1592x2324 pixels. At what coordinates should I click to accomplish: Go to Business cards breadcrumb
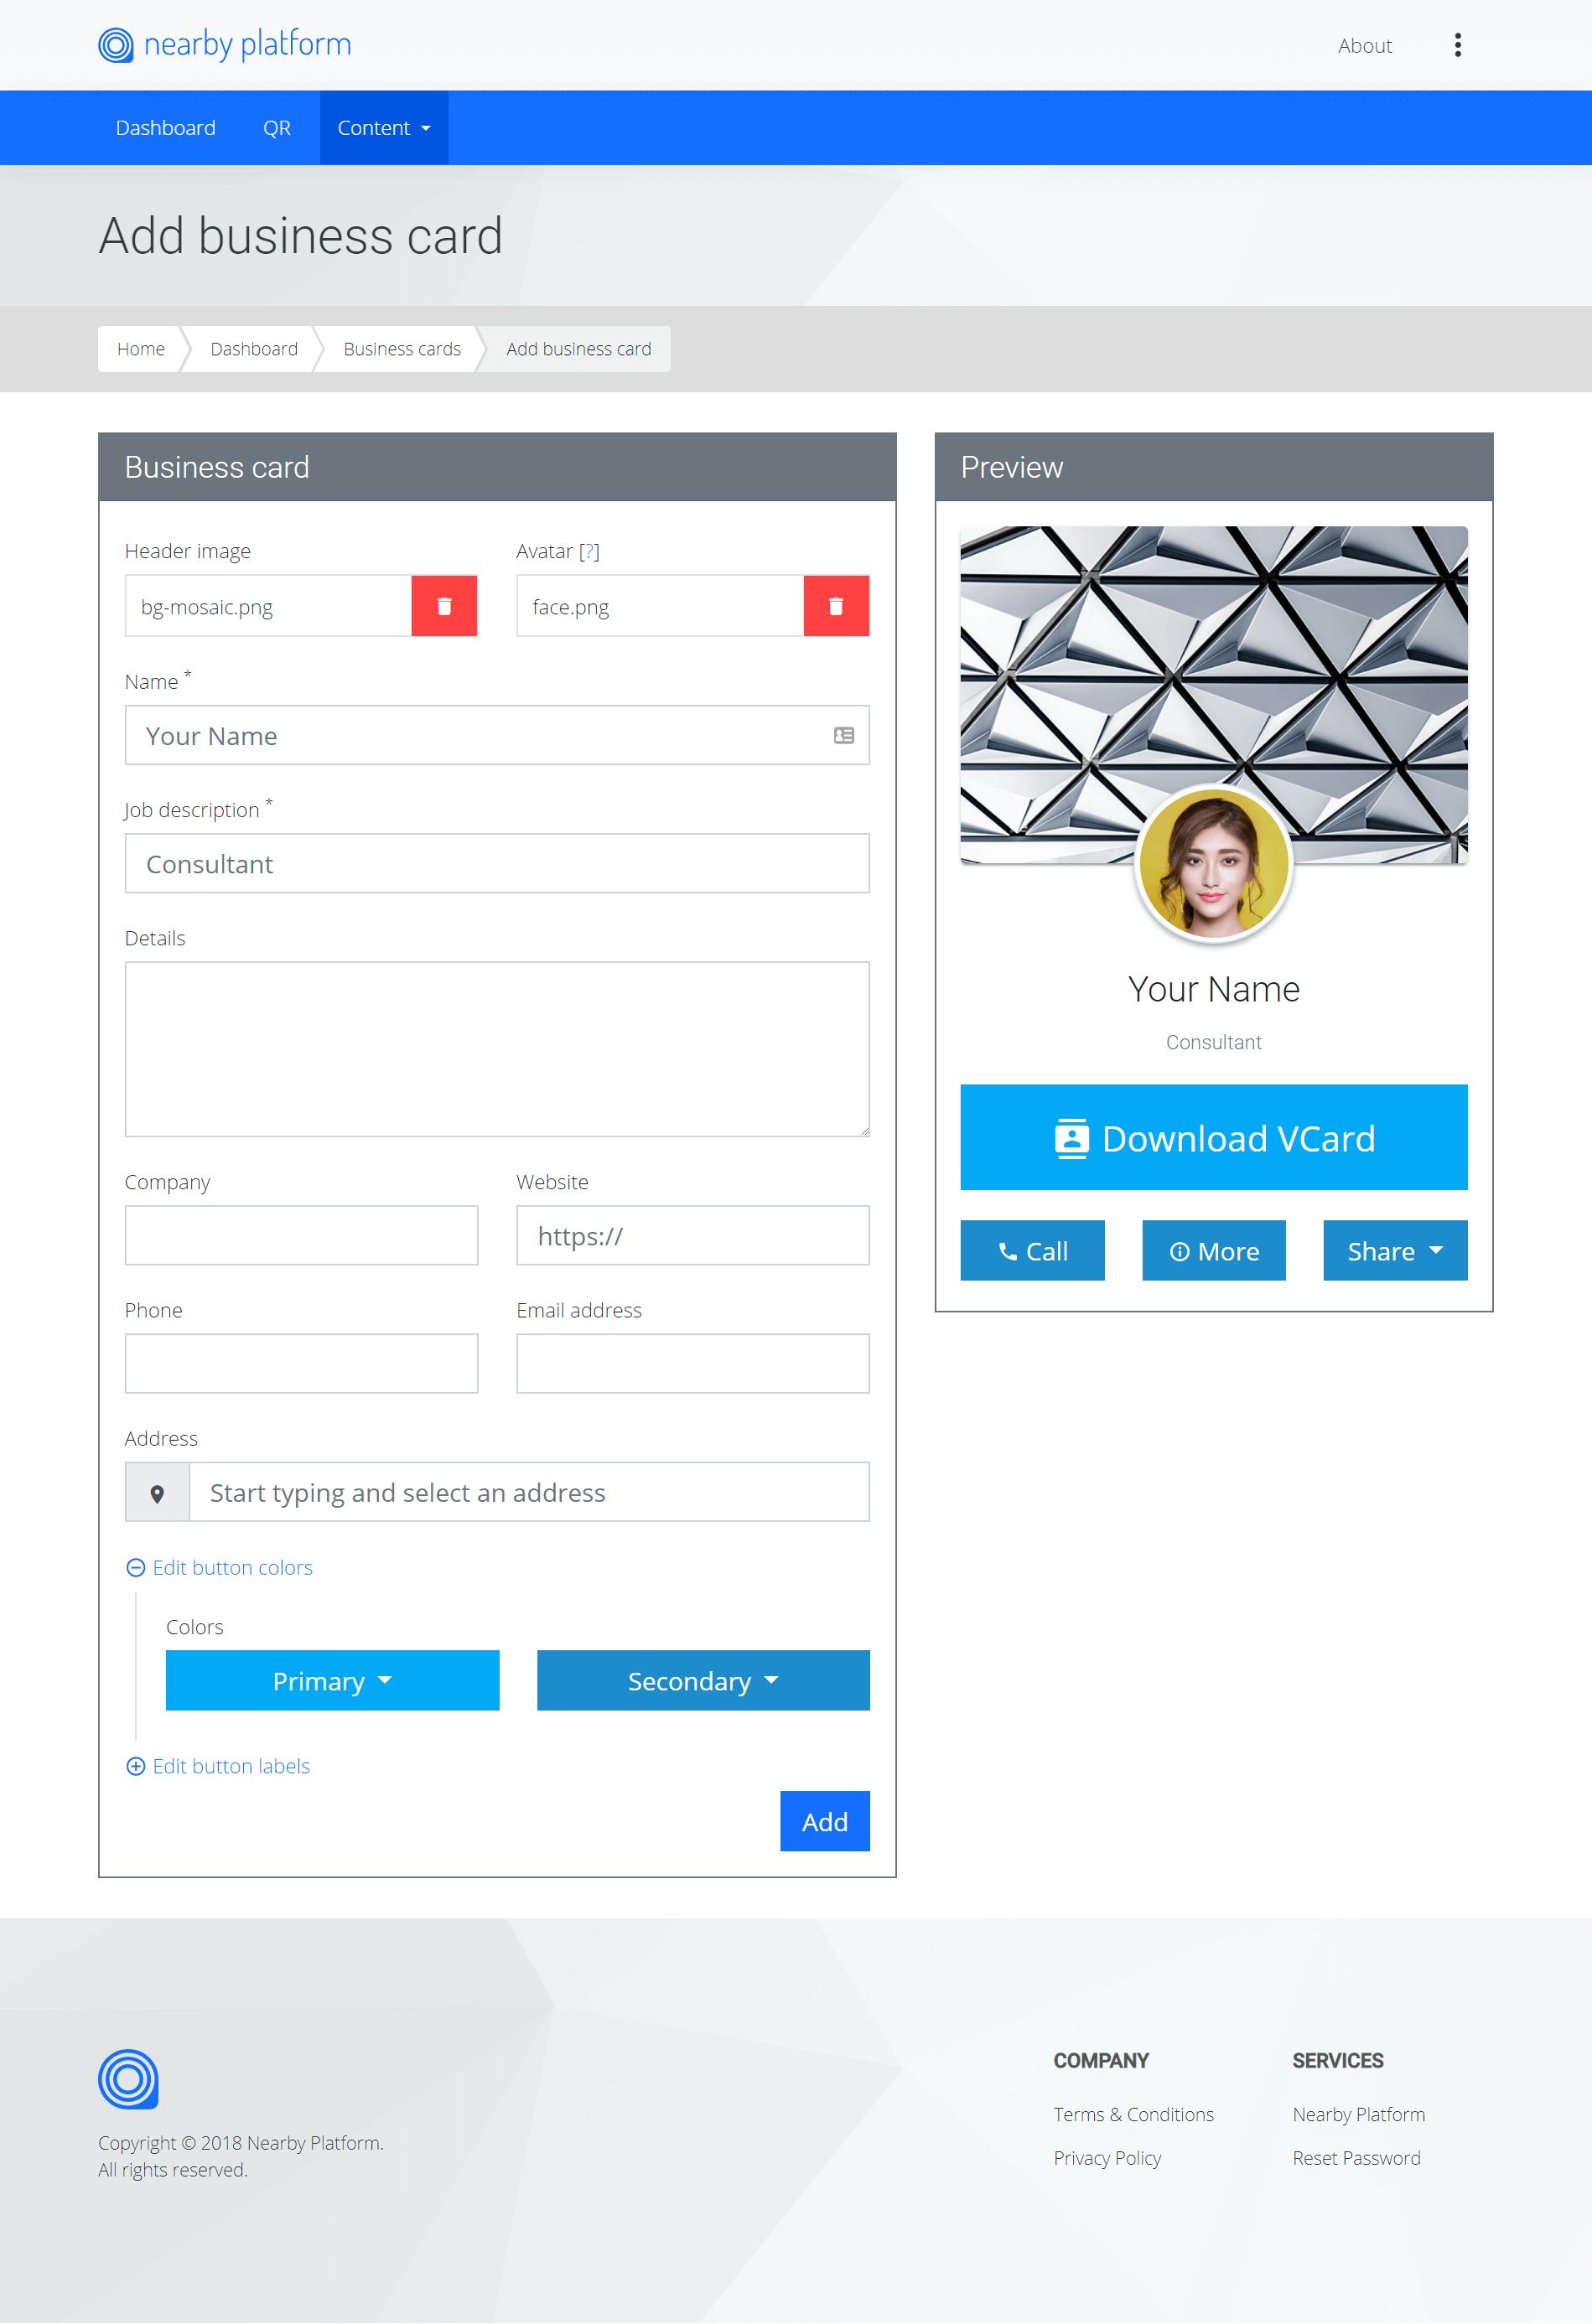402,349
